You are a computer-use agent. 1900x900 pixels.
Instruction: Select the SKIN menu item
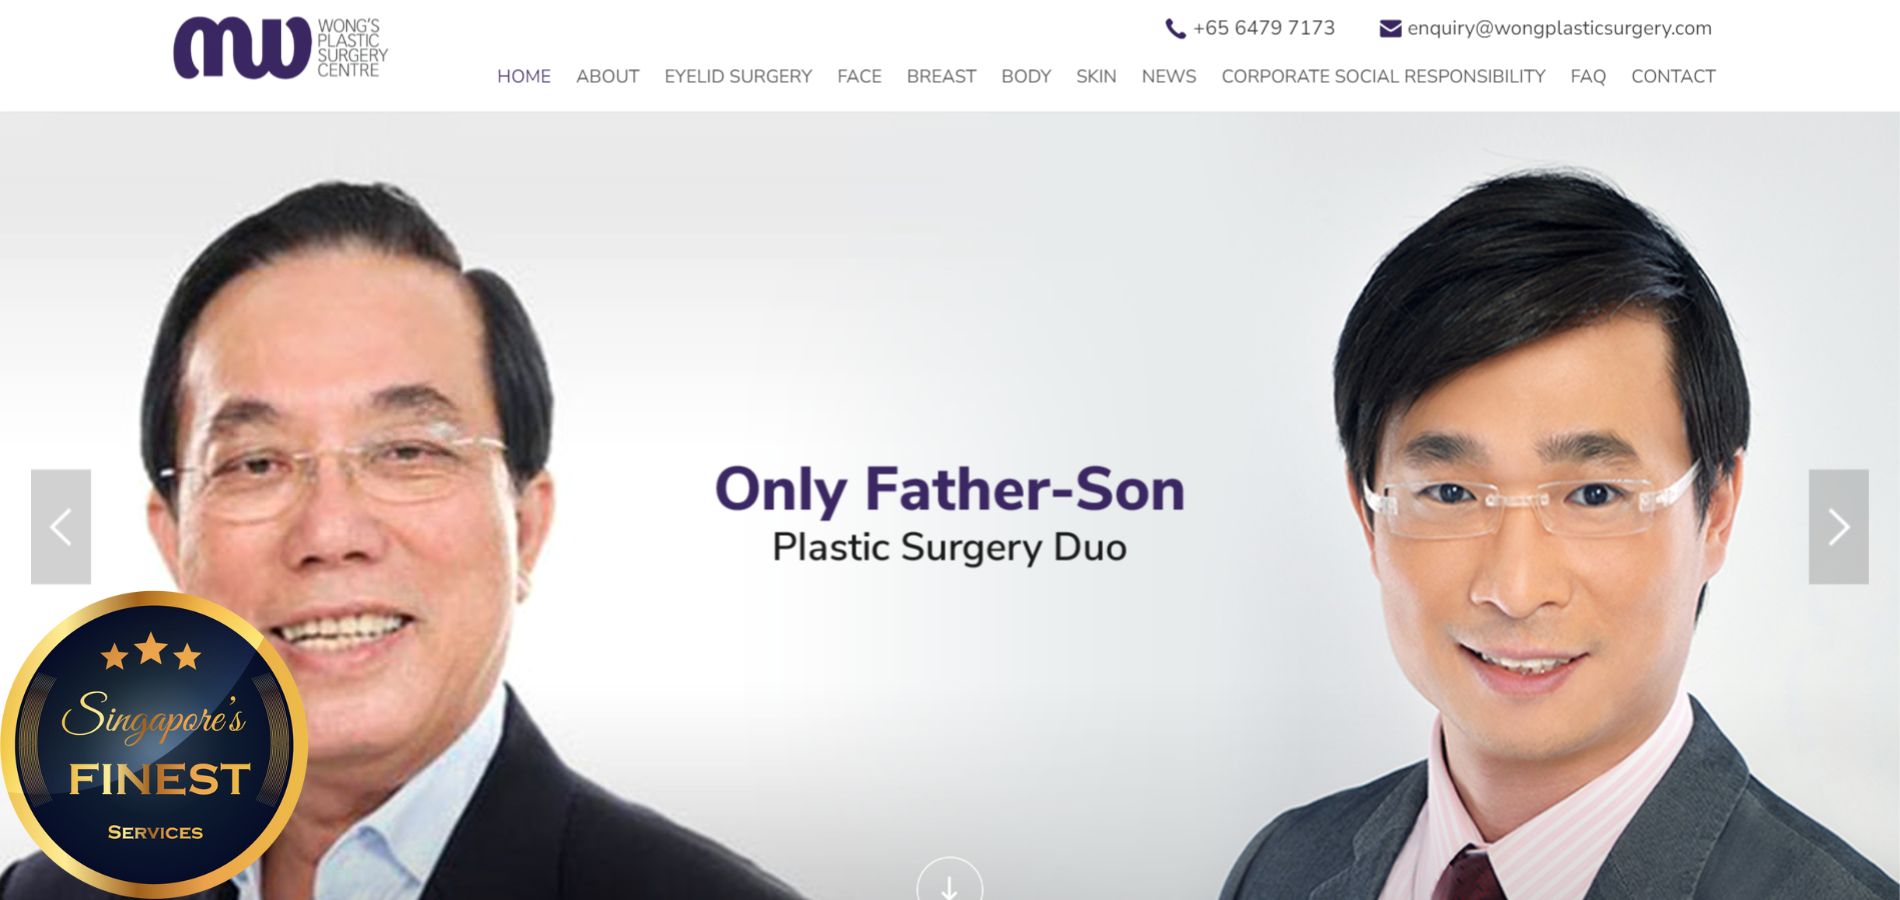1096,76
